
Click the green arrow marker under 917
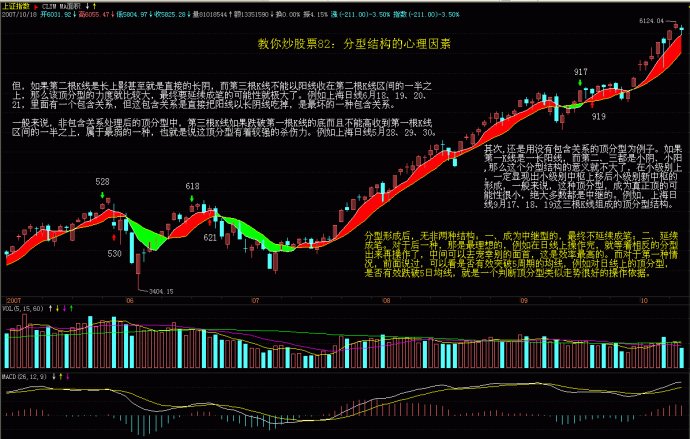tap(580, 82)
